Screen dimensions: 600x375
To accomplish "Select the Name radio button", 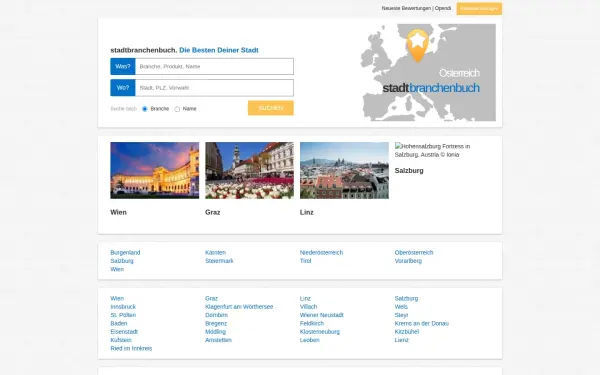I will coord(177,109).
